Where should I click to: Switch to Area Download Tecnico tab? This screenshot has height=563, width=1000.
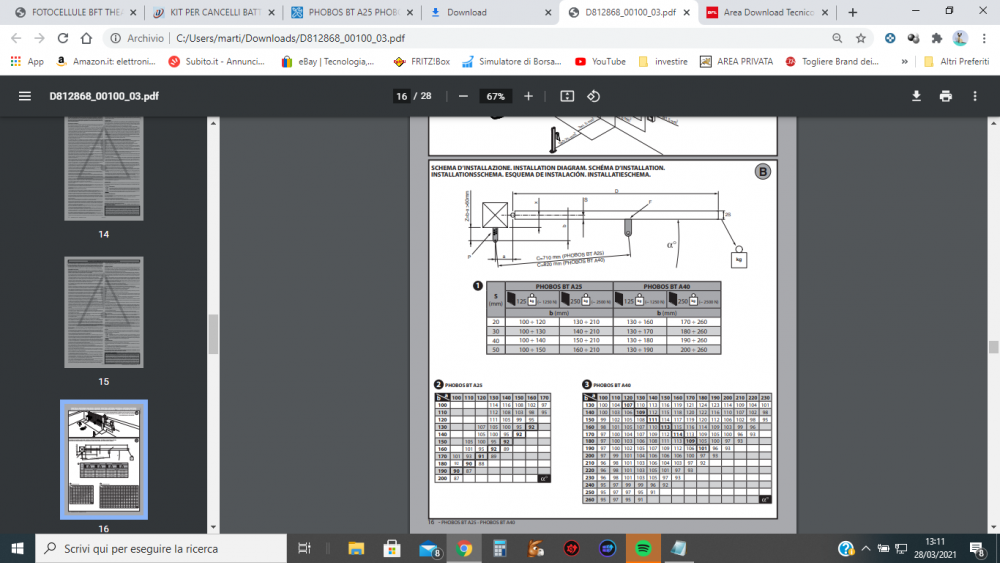767,12
